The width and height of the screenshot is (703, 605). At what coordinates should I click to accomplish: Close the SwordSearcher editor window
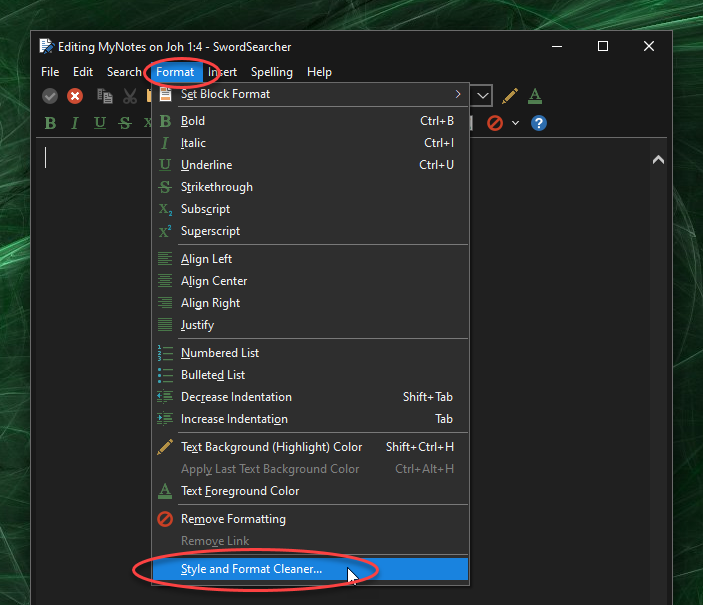pyautogui.click(x=649, y=46)
